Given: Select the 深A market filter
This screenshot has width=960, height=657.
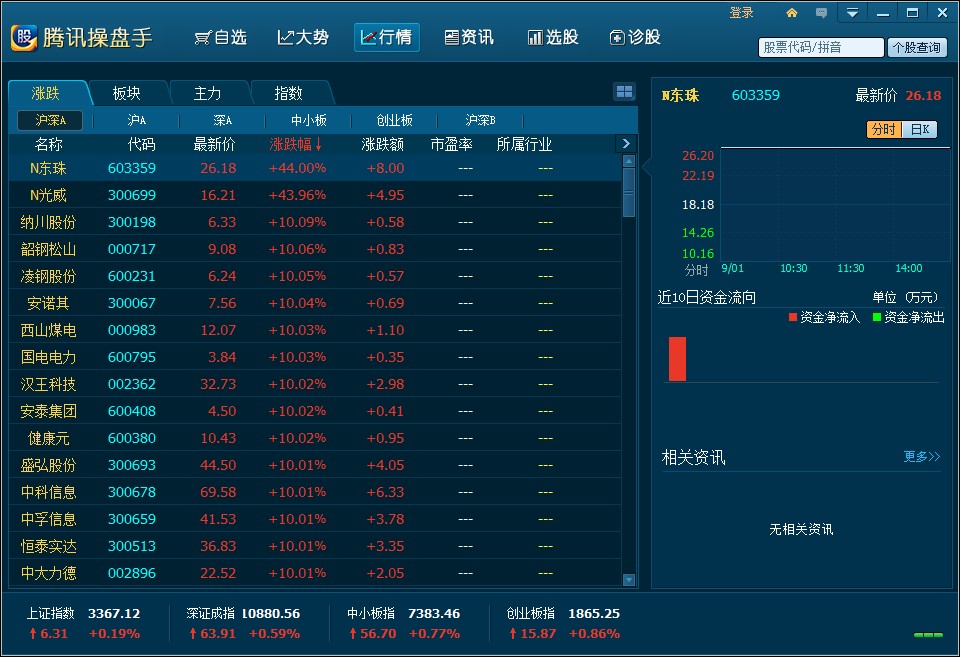Looking at the screenshot, I should click(222, 120).
